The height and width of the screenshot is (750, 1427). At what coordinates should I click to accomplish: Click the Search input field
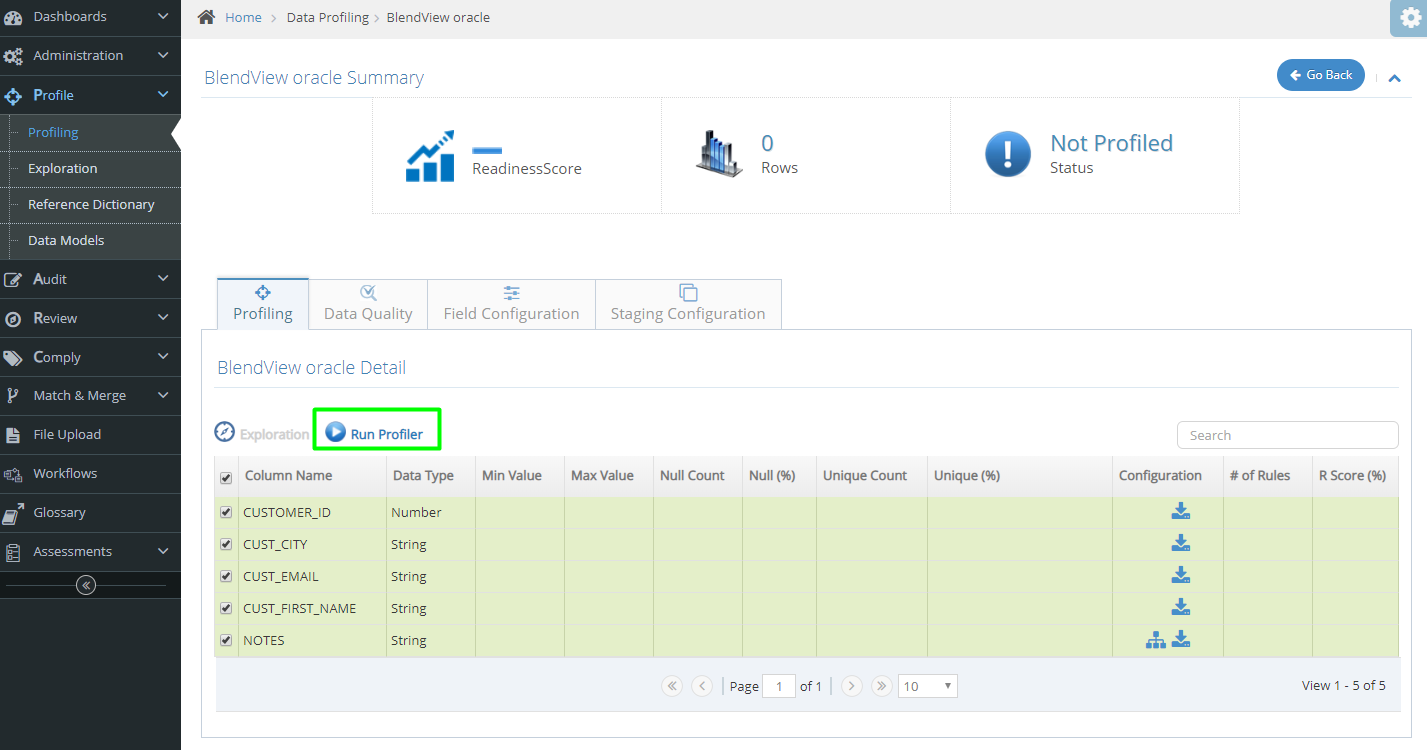(x=1287, y=435)
